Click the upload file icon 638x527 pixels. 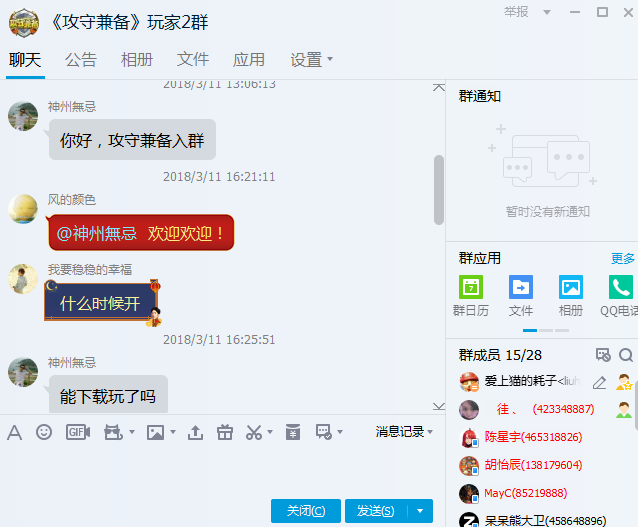195,432
